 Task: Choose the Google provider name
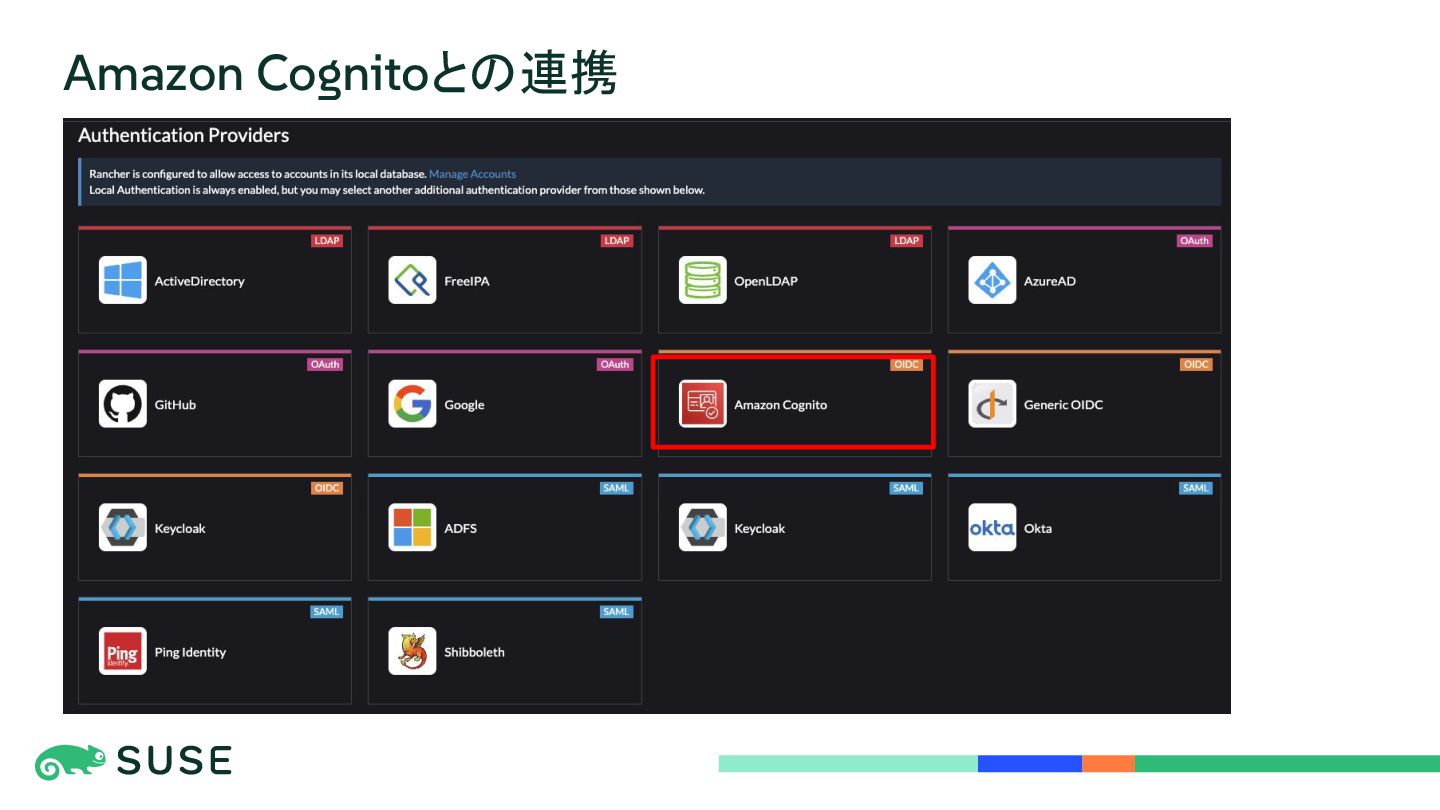(464, 405)
